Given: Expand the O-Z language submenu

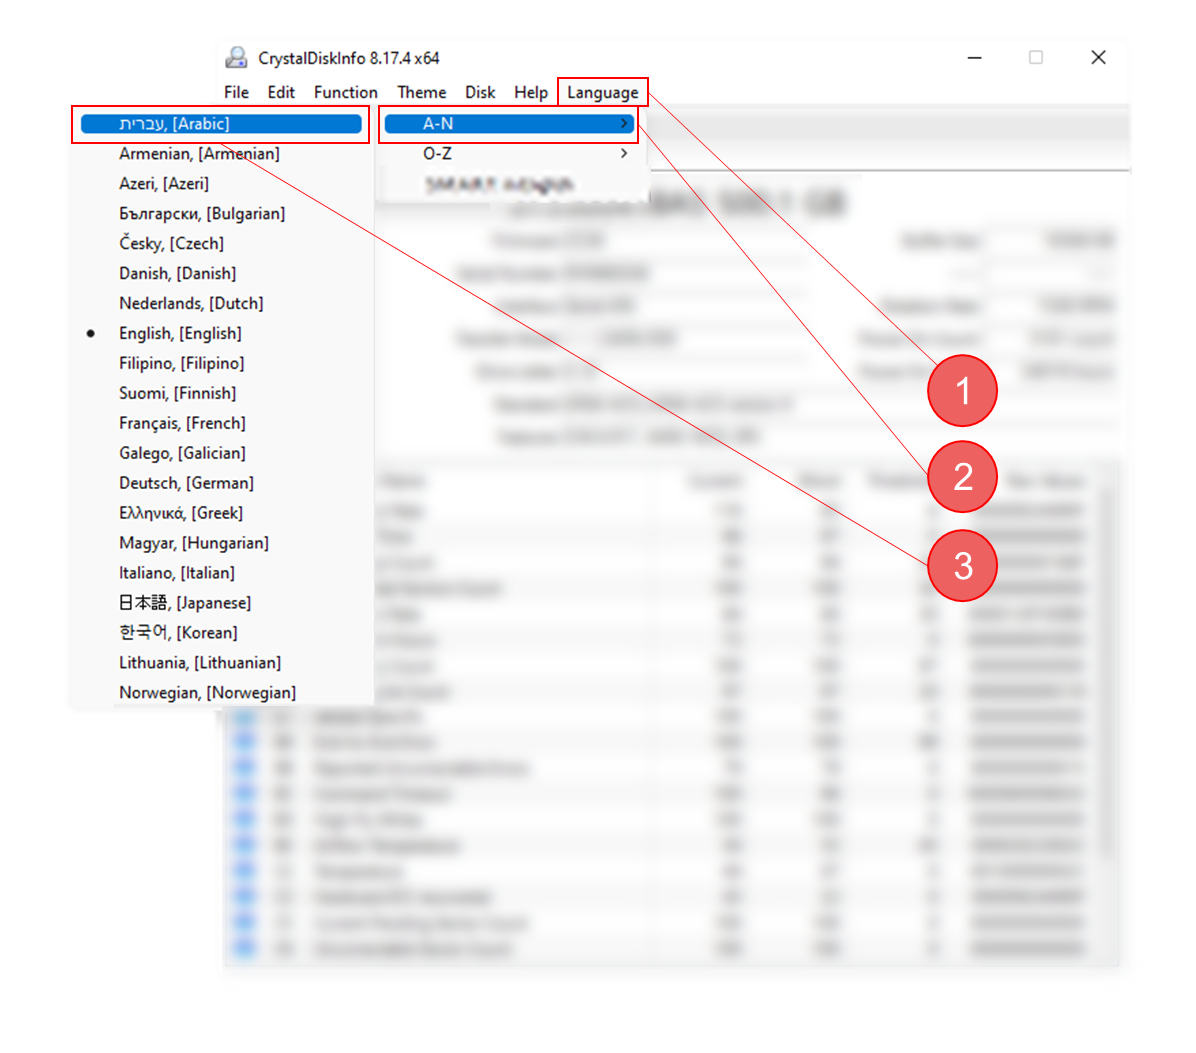Looking at the screenshot, I should click(x=509, y=153).
